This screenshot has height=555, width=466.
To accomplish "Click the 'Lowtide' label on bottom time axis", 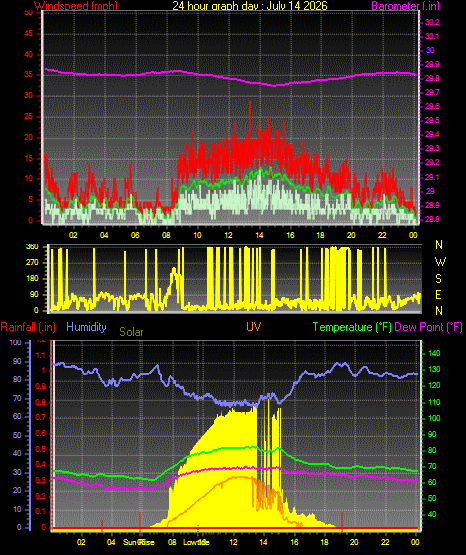I will click(x=196, y=542).
